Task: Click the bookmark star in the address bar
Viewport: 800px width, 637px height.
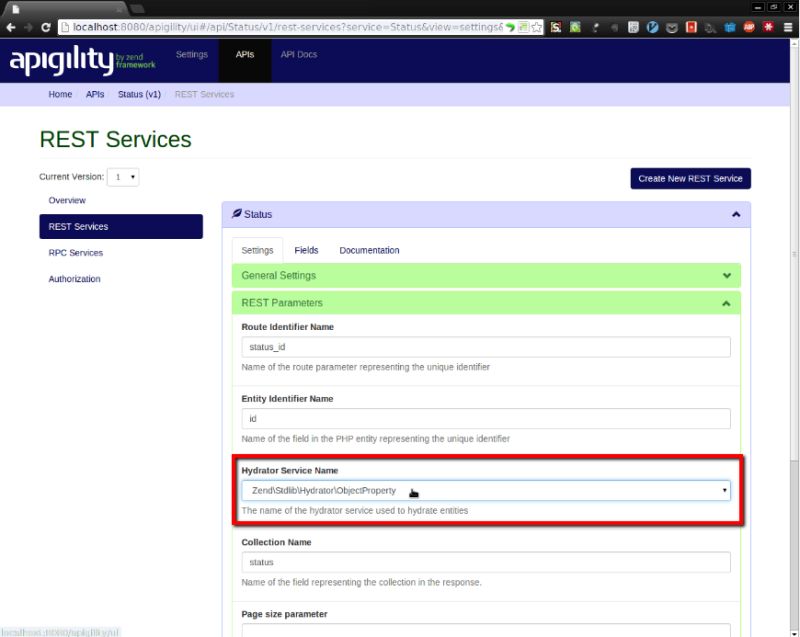Action: coord(535,27)
